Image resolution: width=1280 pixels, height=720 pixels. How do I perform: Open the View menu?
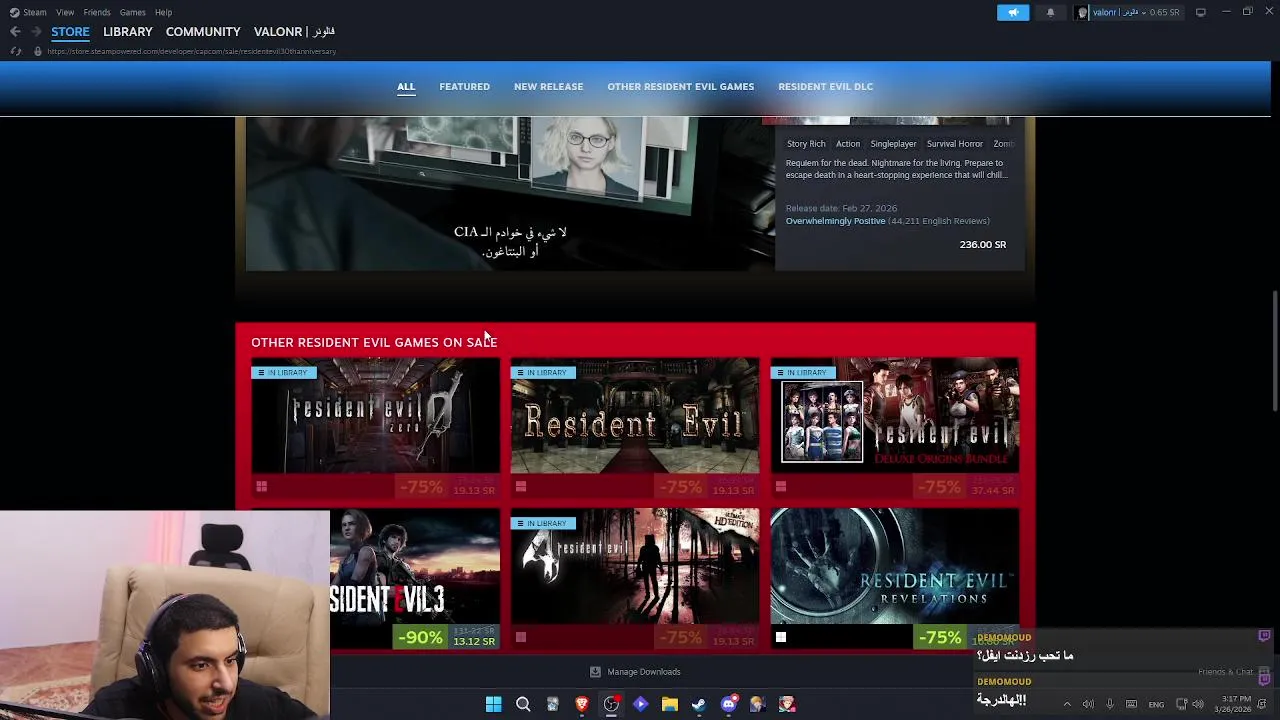coord(65,12)
